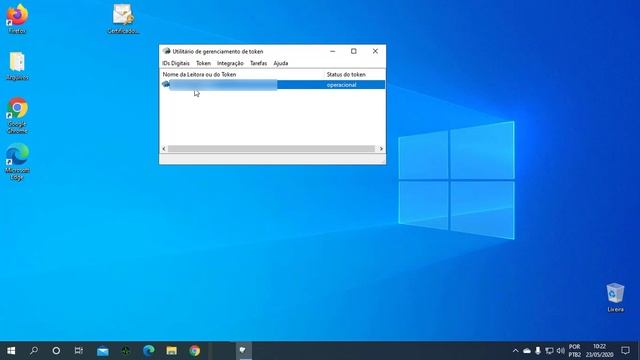Launch Microsoft Edge from the taskbar
This screenshot has width=640, height=360.
coord(149,351)
